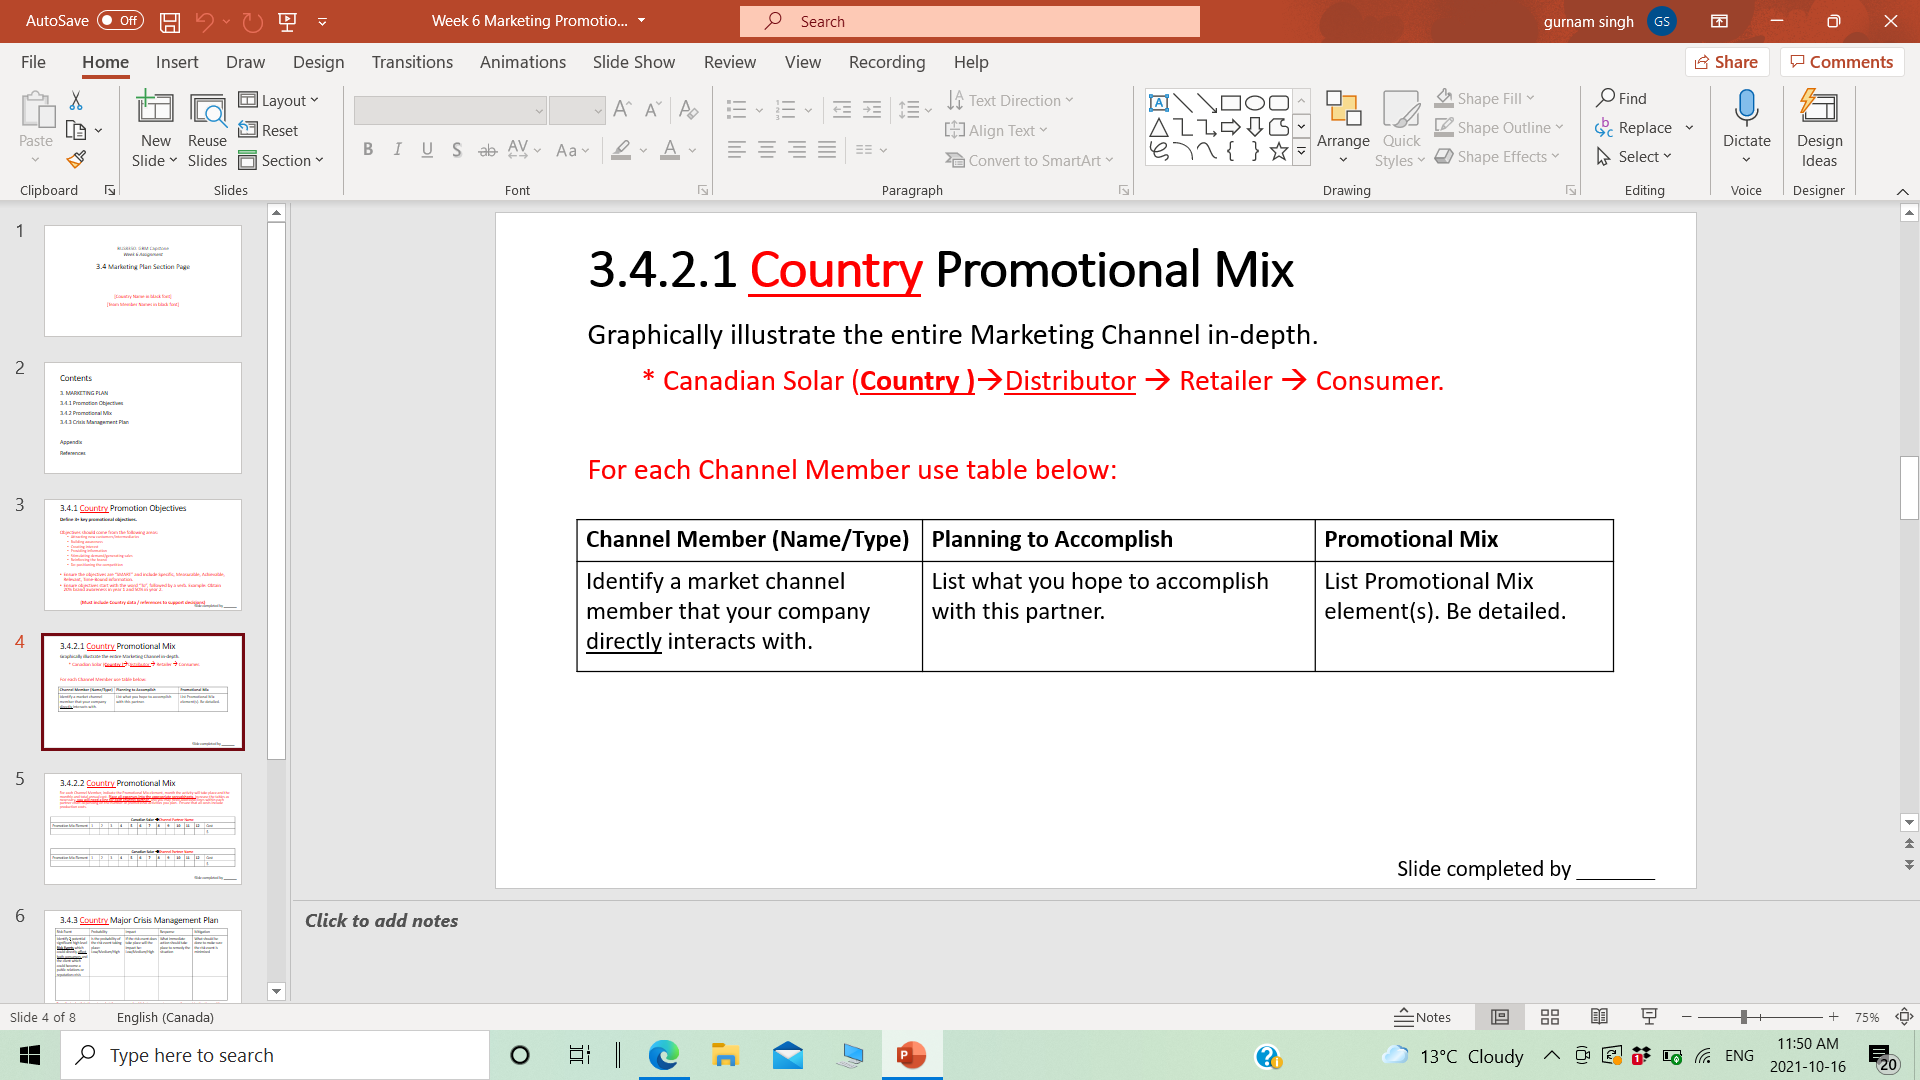Click the Copy icon in Clipboard group

pyautogui.click(x=76, y=130)
